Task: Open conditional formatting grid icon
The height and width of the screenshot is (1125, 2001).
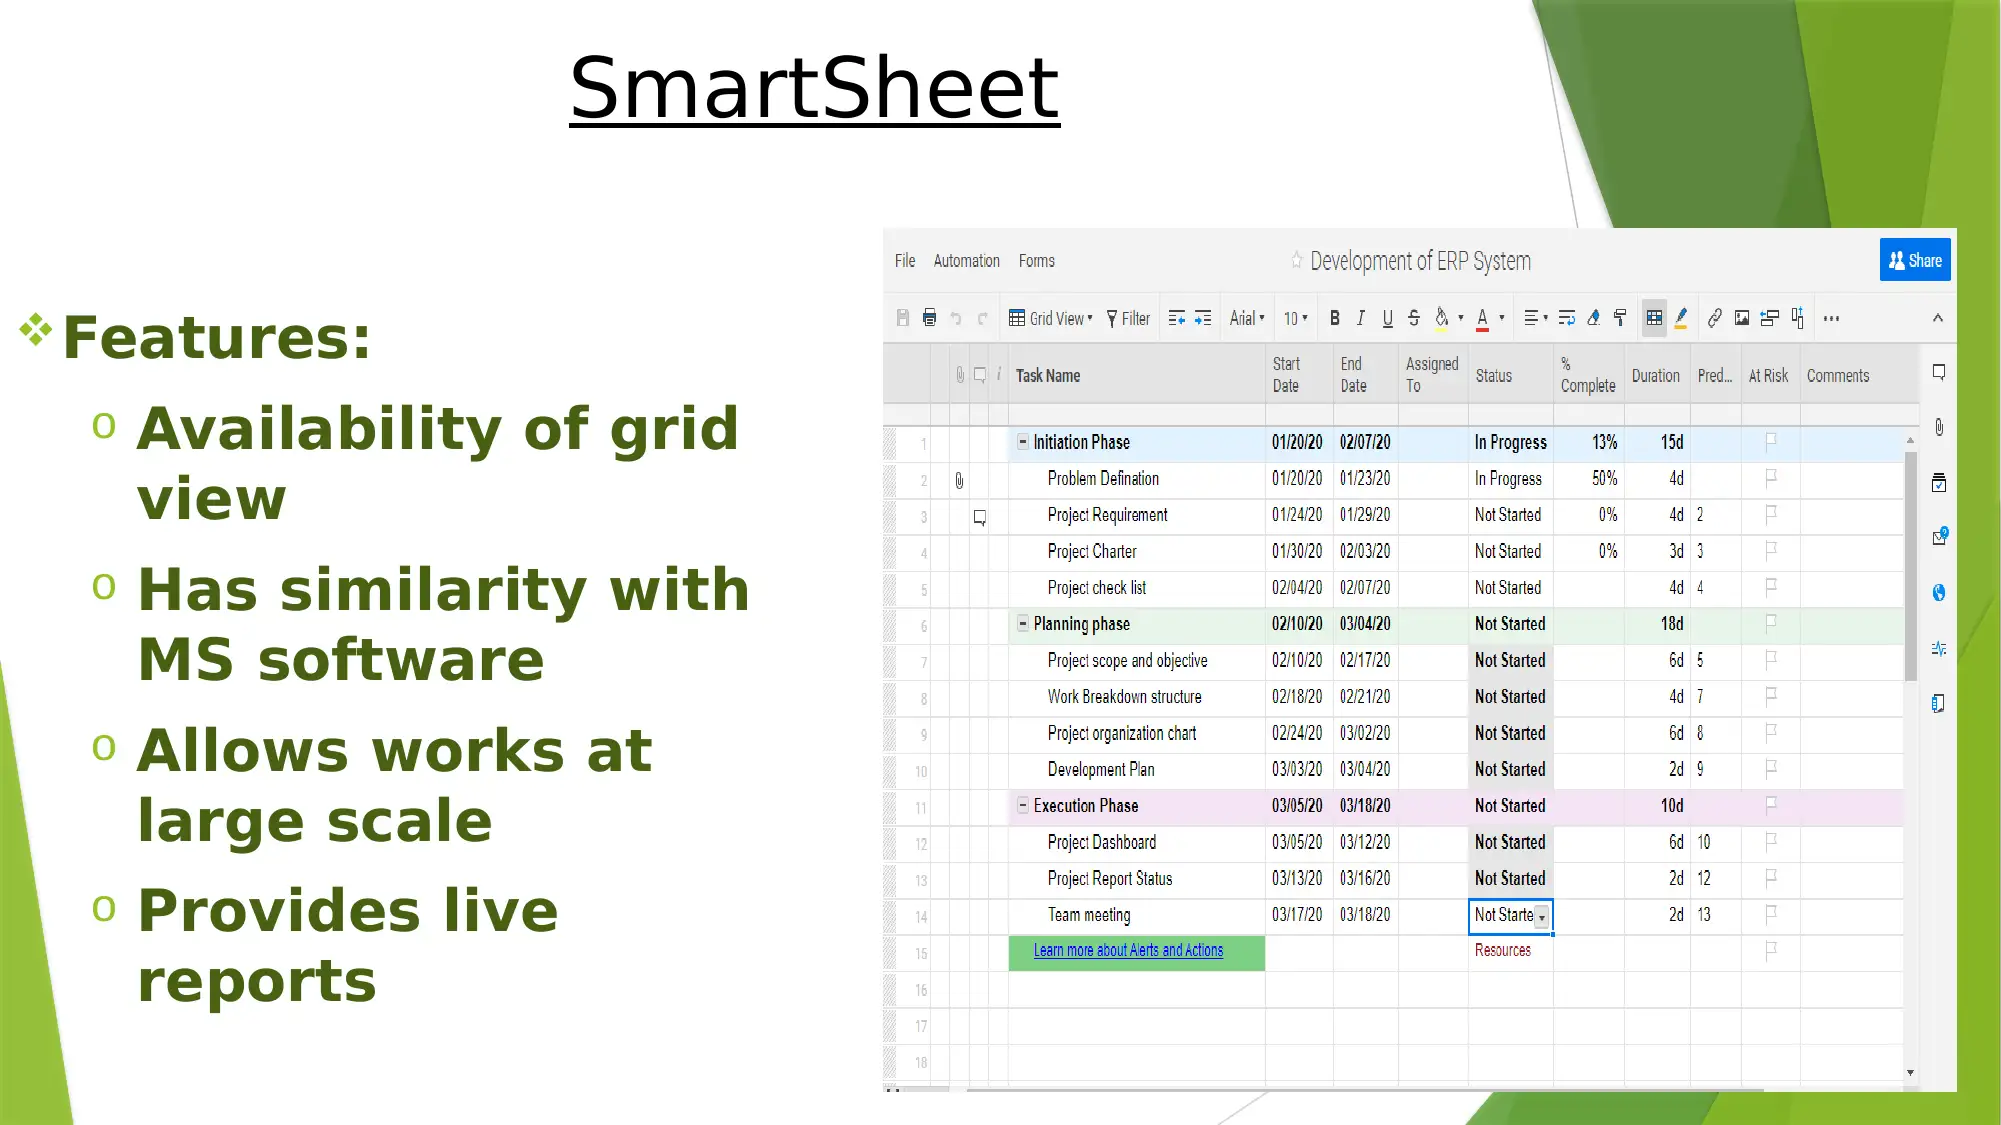Action: (x=1654, y=318)
